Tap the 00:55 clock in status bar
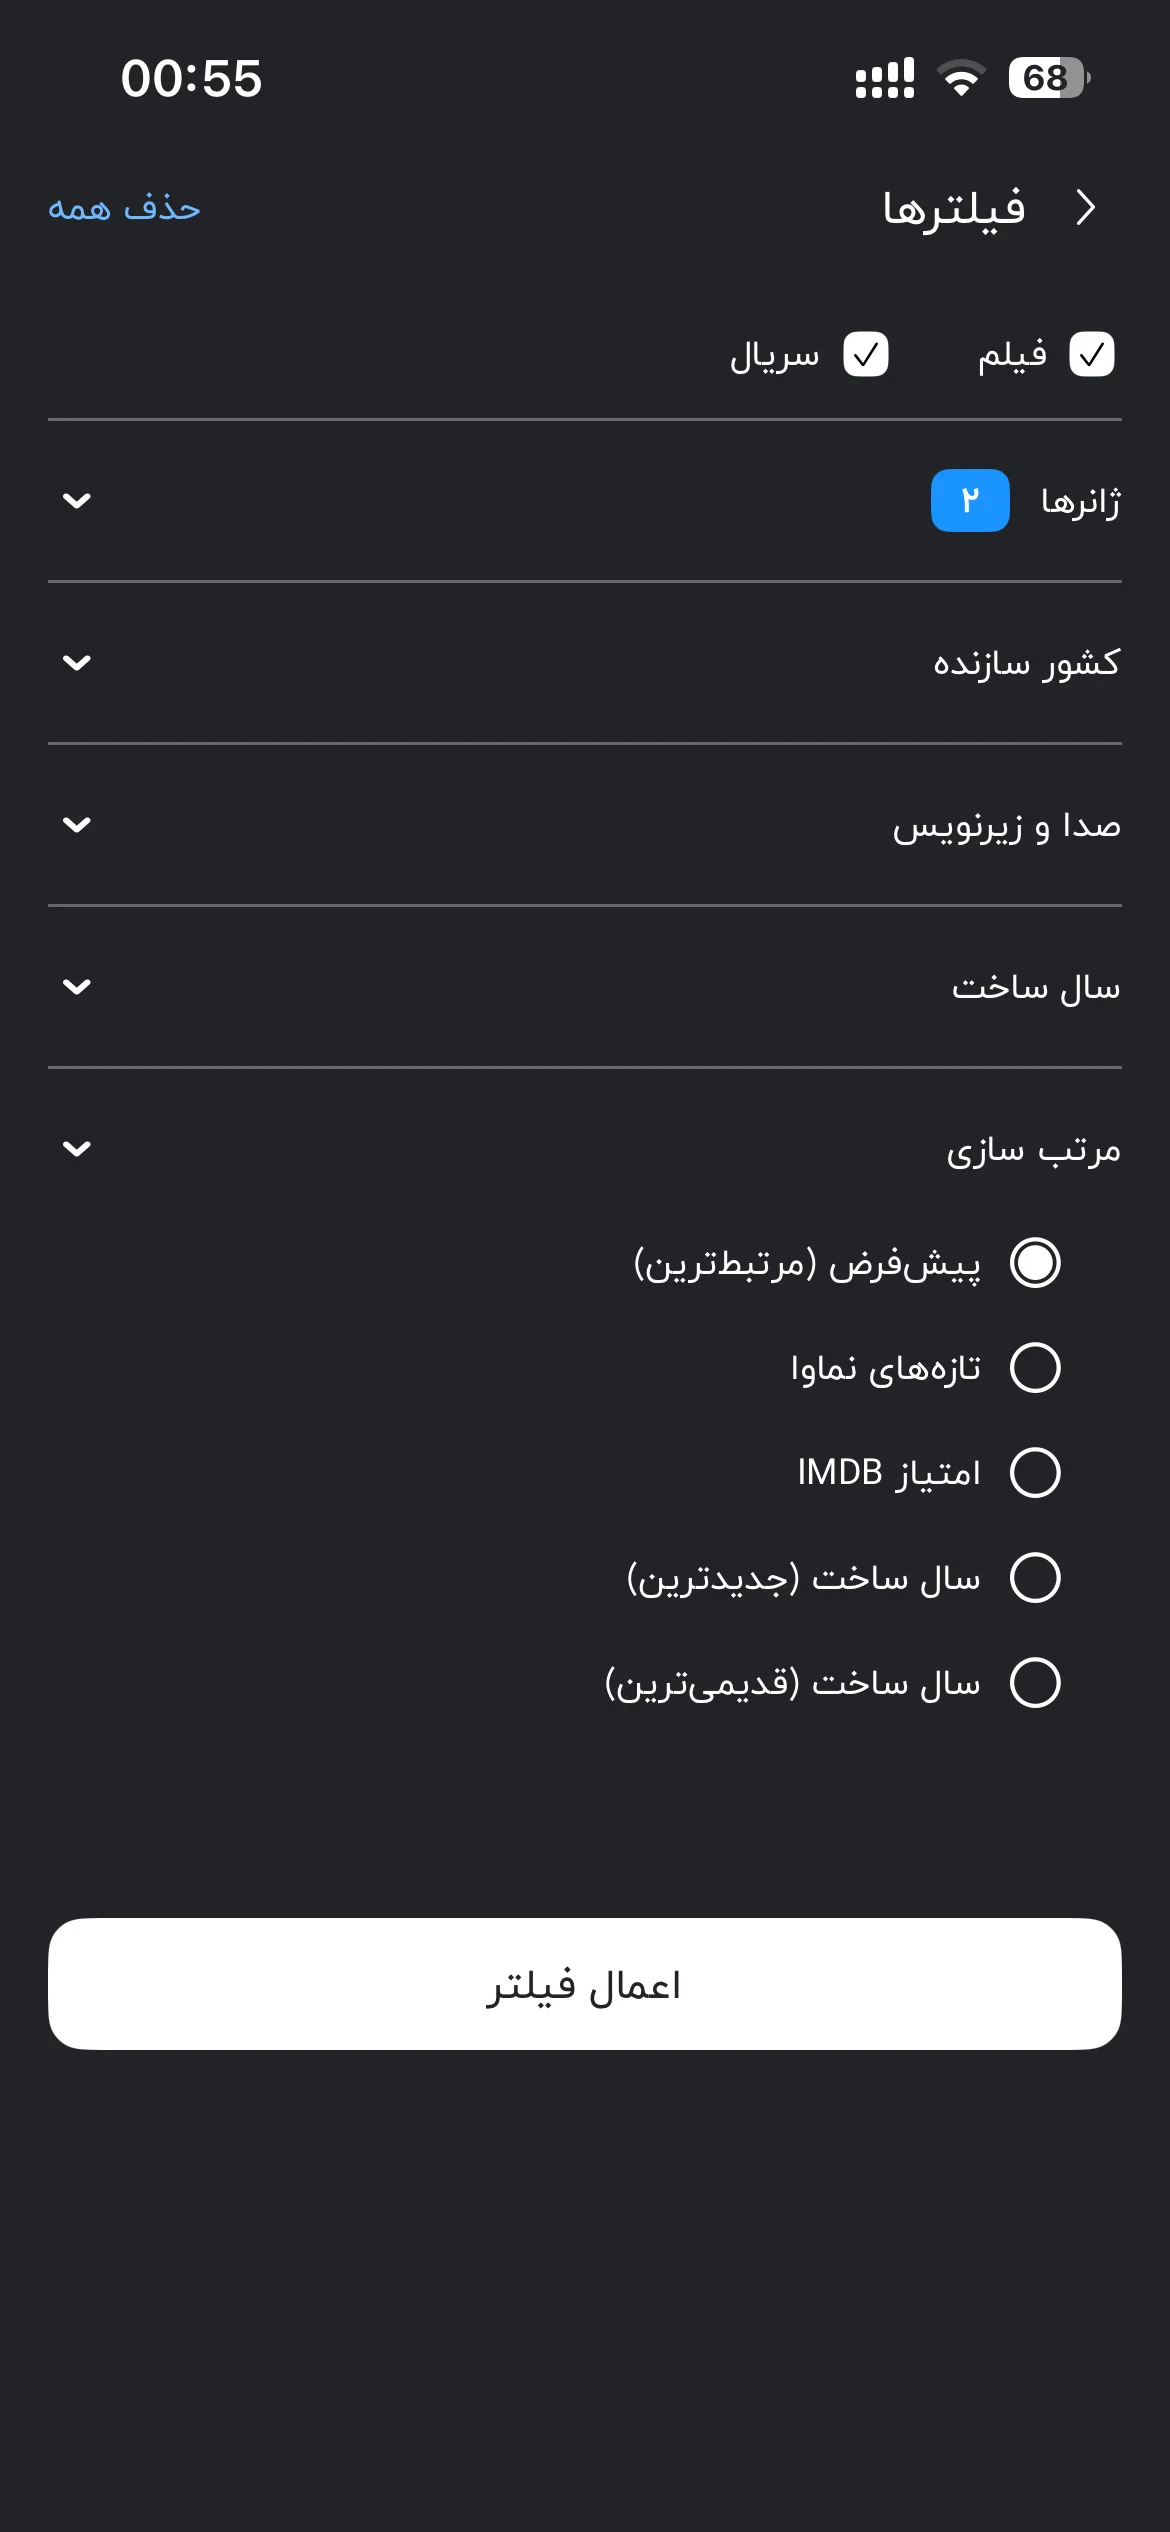Viewport: 1170px width, 2532px height. [x=191, y=78]
